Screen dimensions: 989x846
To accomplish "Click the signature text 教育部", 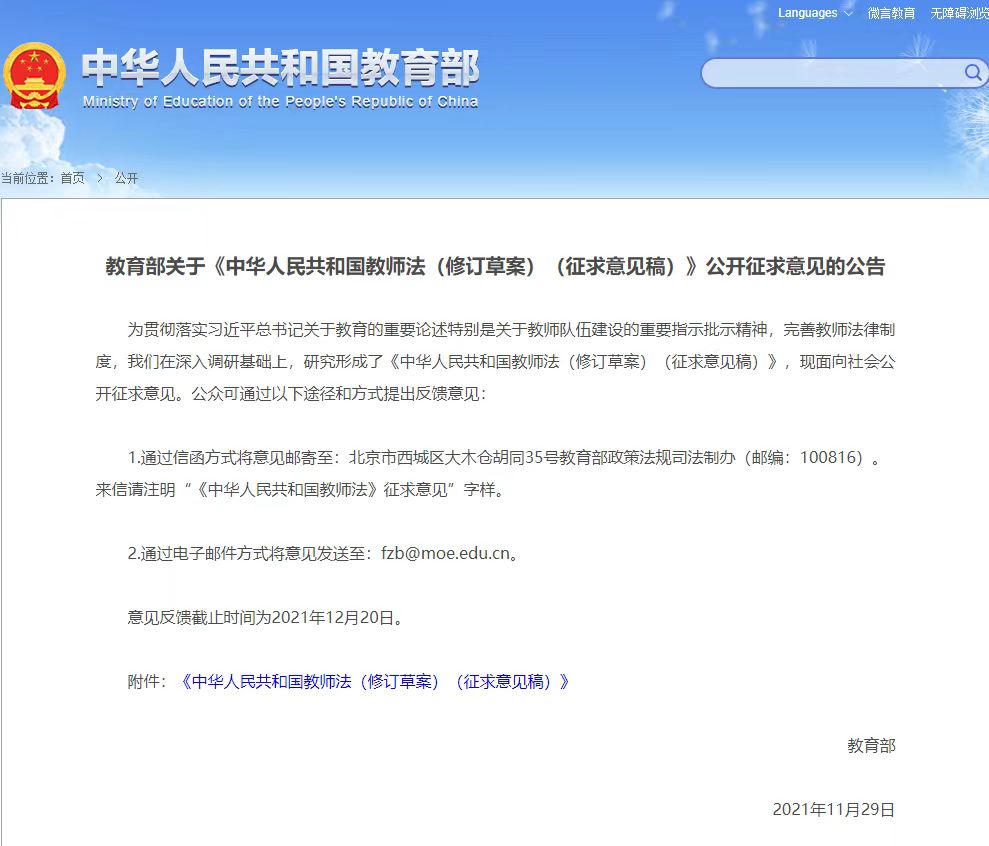I will tap(871, 746).
